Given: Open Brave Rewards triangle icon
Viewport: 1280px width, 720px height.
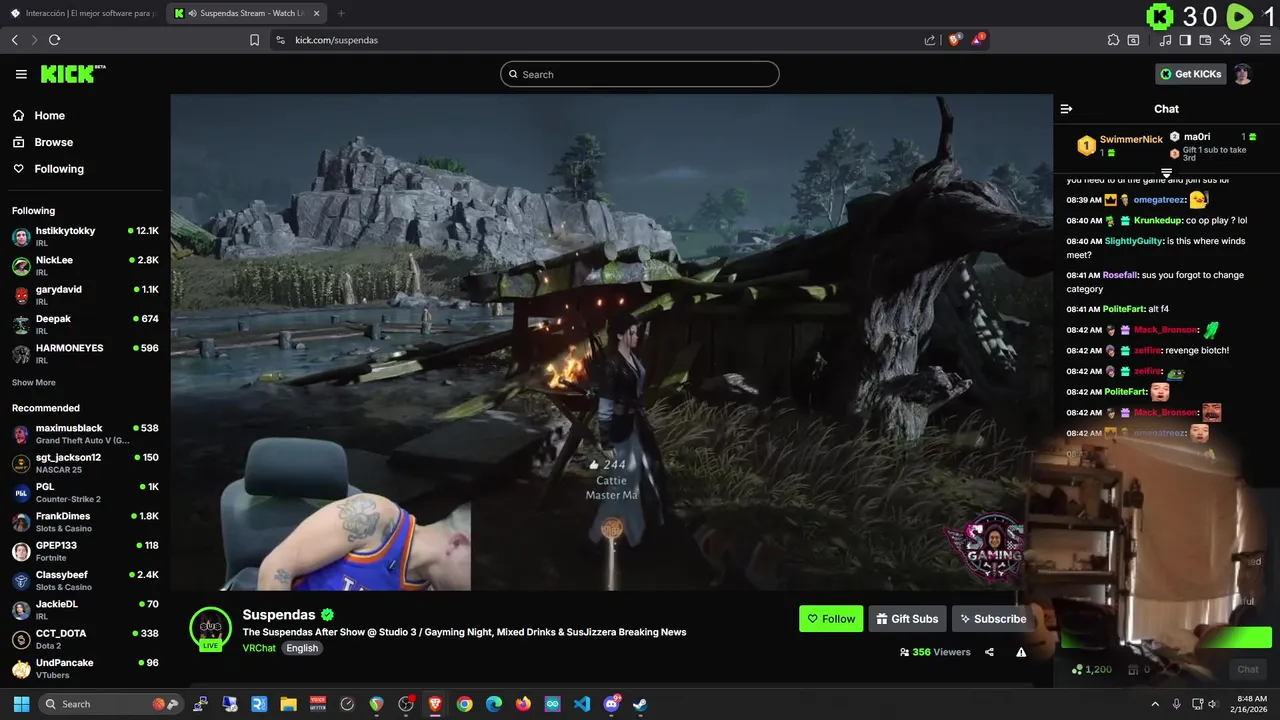Looking at the screenshot, I should pos(978,40).
